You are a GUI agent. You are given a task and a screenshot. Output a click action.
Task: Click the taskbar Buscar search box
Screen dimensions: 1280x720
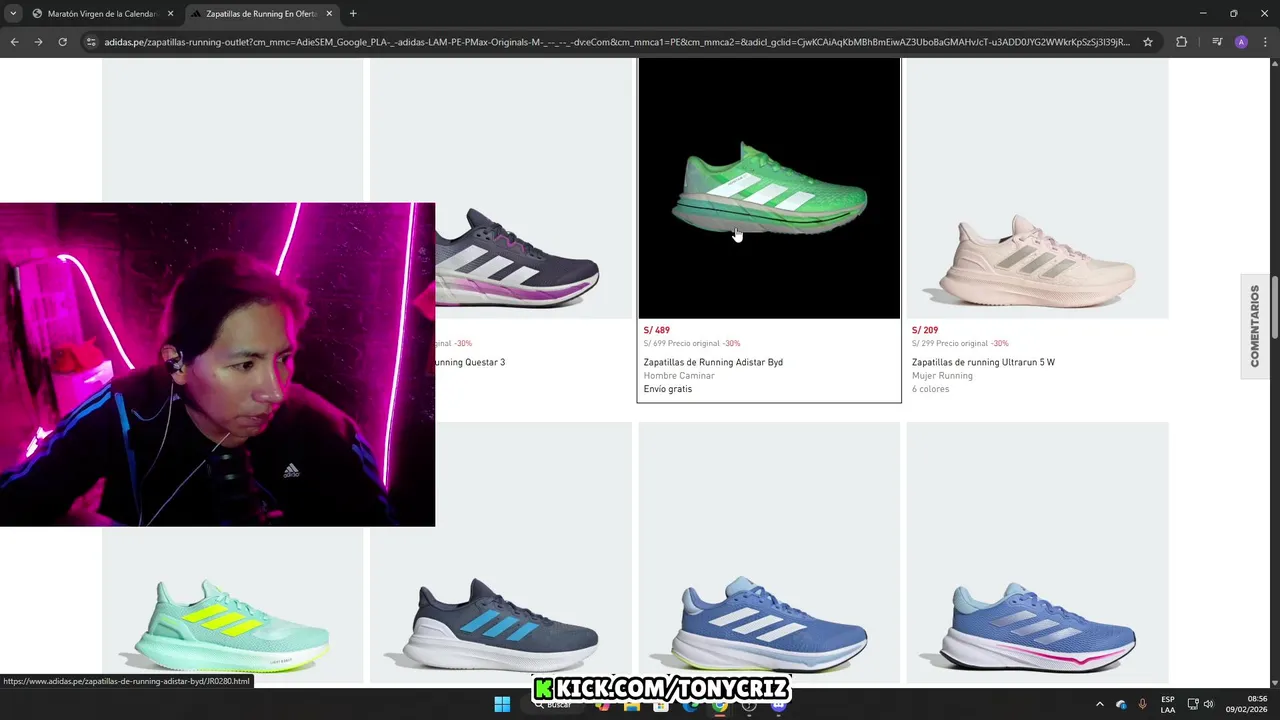[553, 704]
